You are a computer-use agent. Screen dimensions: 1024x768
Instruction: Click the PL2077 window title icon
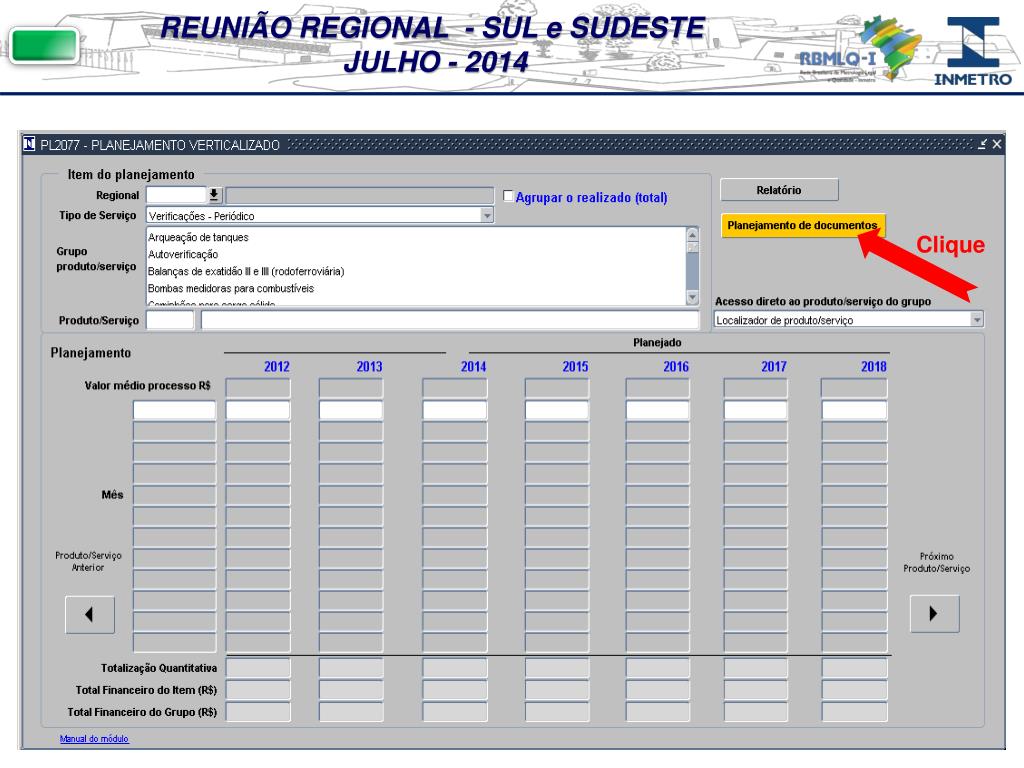pyautogui.click(x=29, y=144)
